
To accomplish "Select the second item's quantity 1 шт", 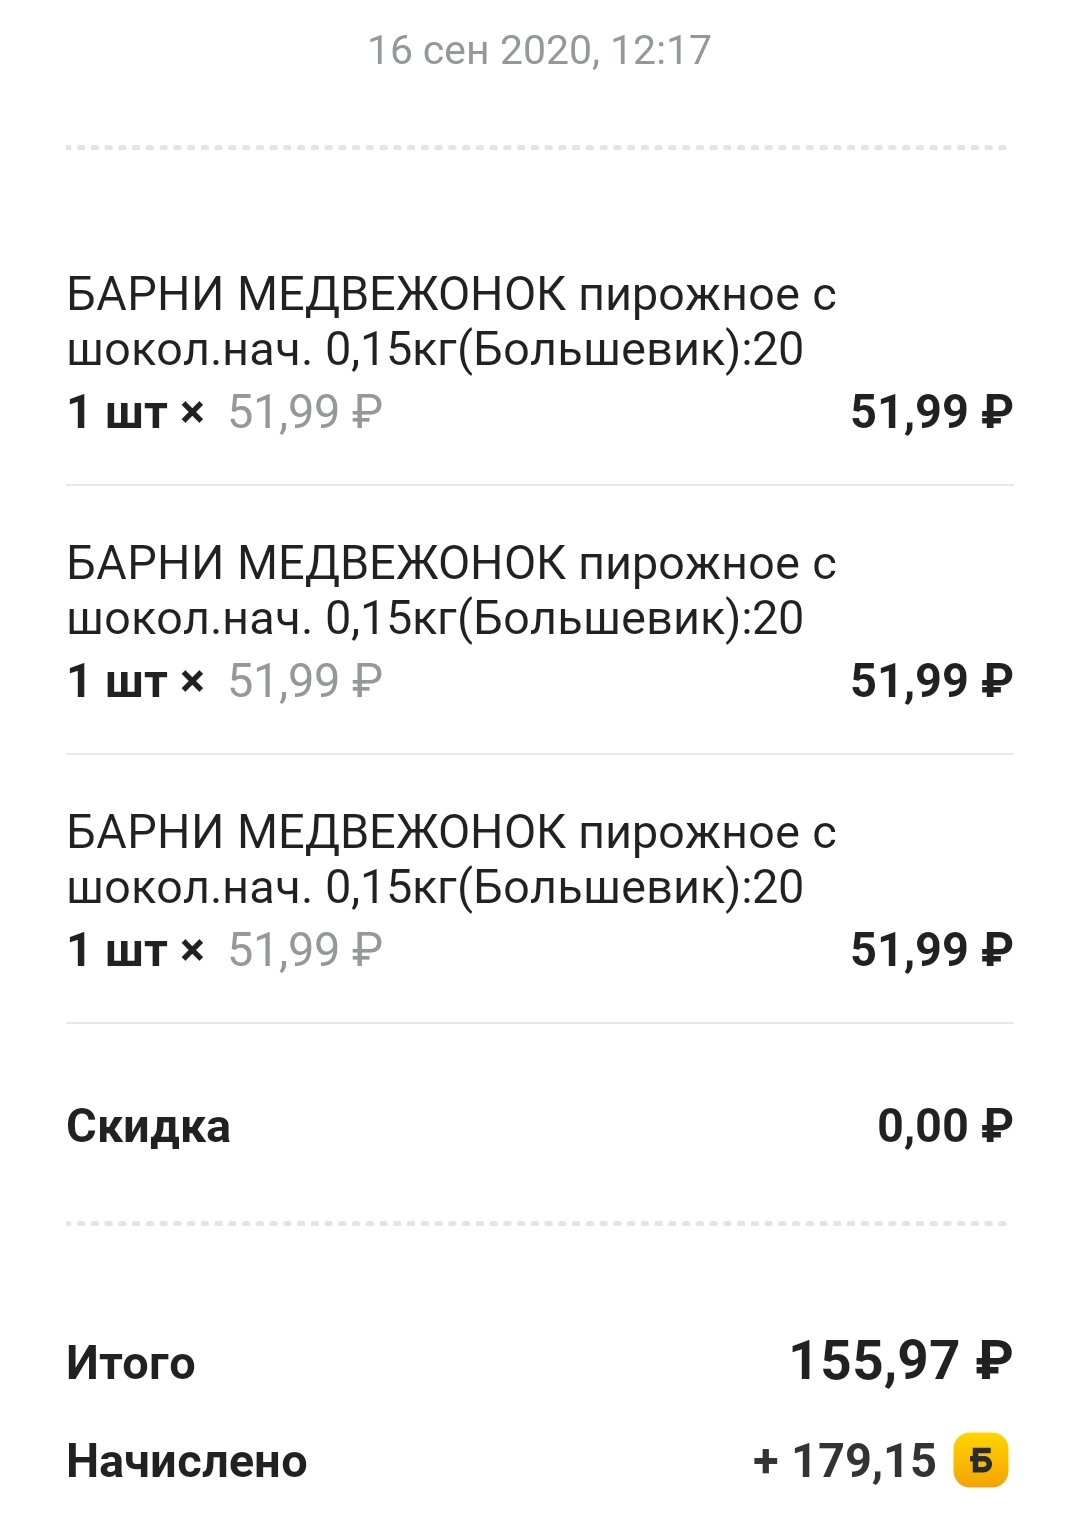I will (116, 681).
